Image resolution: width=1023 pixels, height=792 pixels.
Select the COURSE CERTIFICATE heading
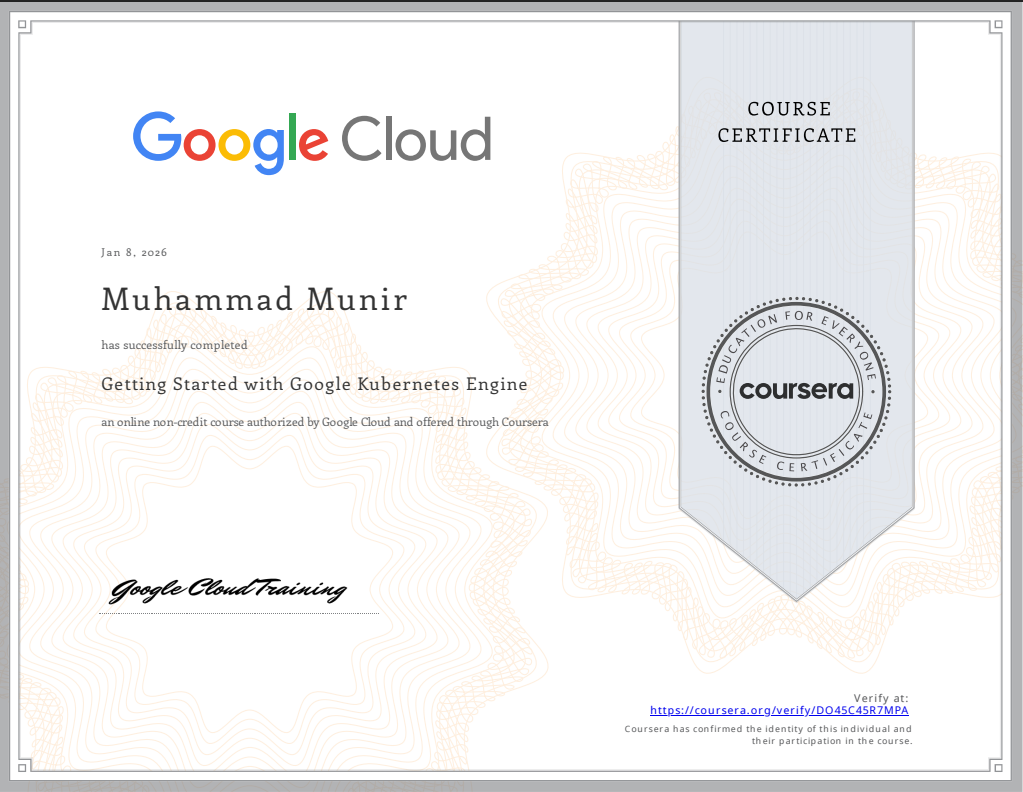point(789,122)
